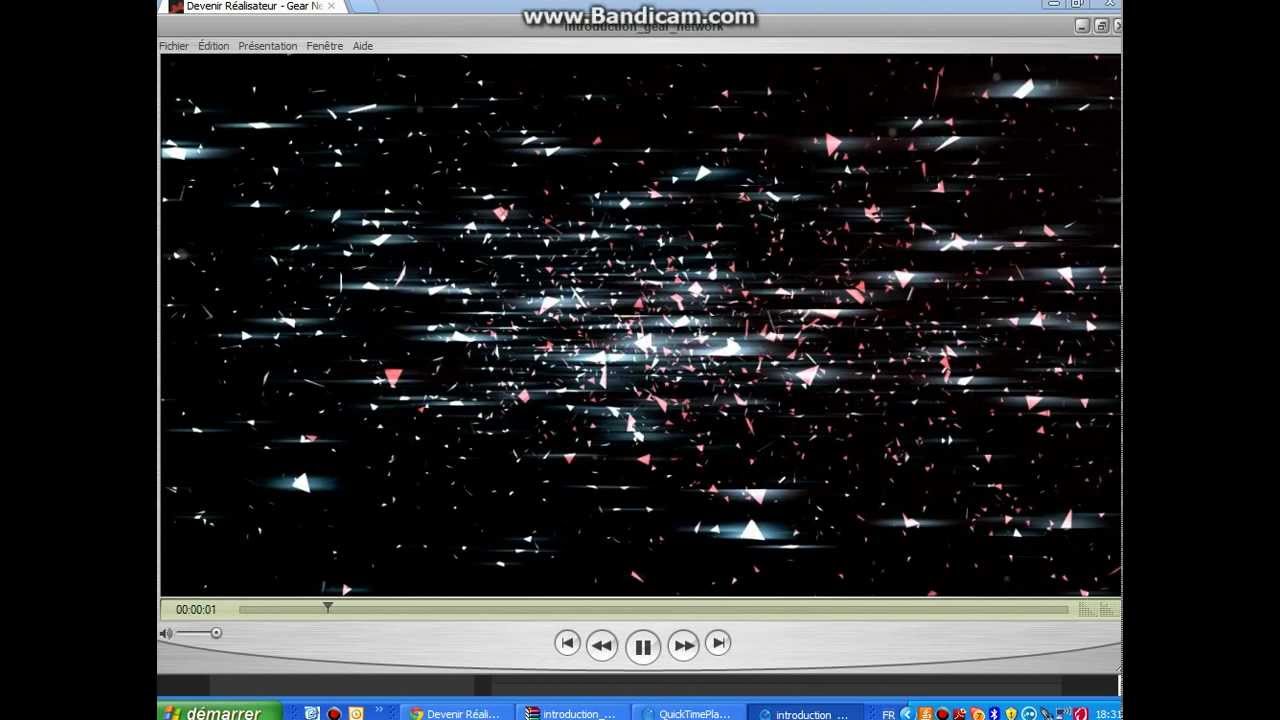Click the red record quick launch icon
The height and width of the screenshot is (720, 1280).
click(334, 713)
